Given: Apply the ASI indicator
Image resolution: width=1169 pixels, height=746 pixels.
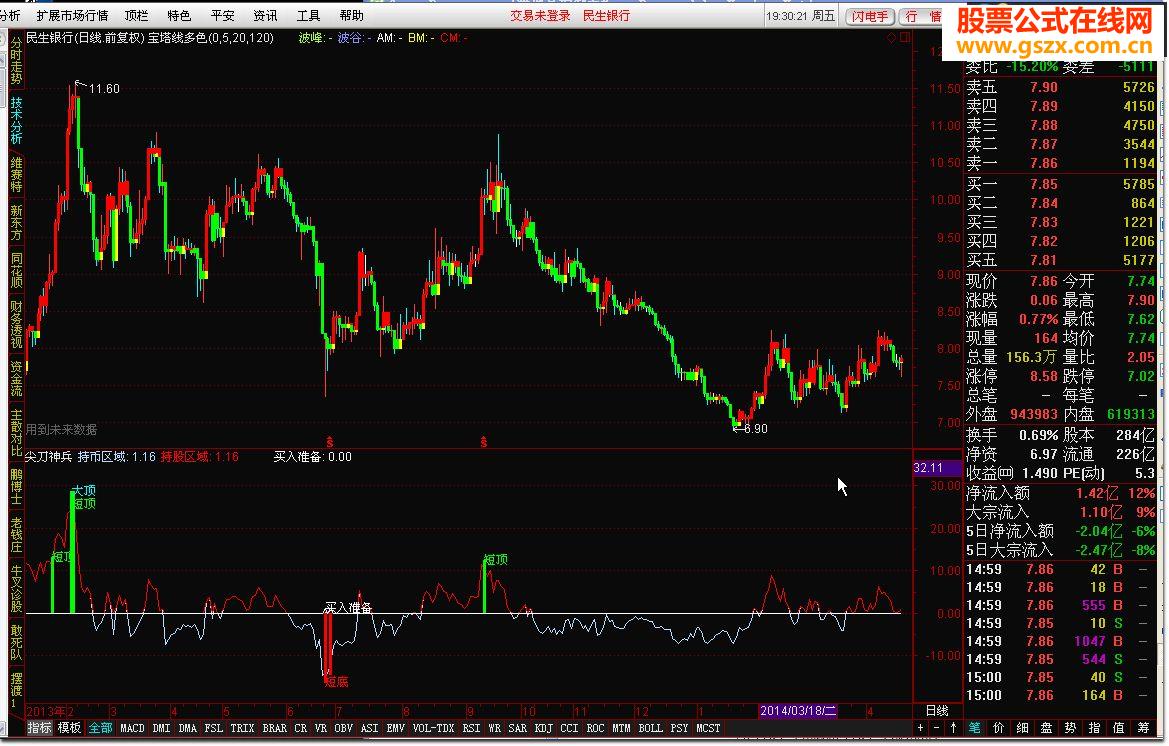Looking at the screenshot, I should [369, 727].
